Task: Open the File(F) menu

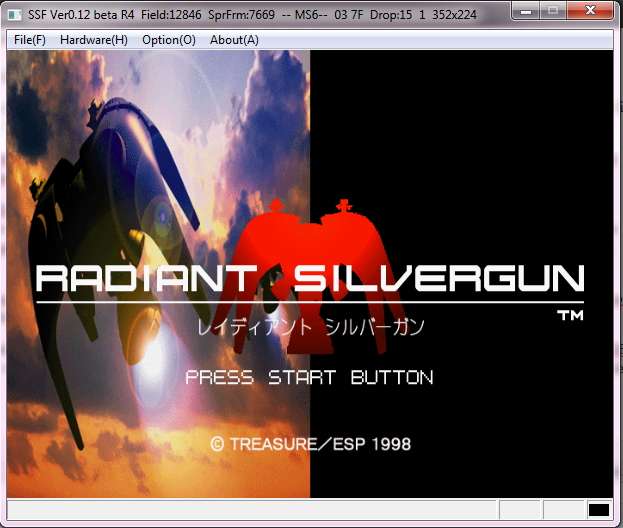Action: coord(30,40)
